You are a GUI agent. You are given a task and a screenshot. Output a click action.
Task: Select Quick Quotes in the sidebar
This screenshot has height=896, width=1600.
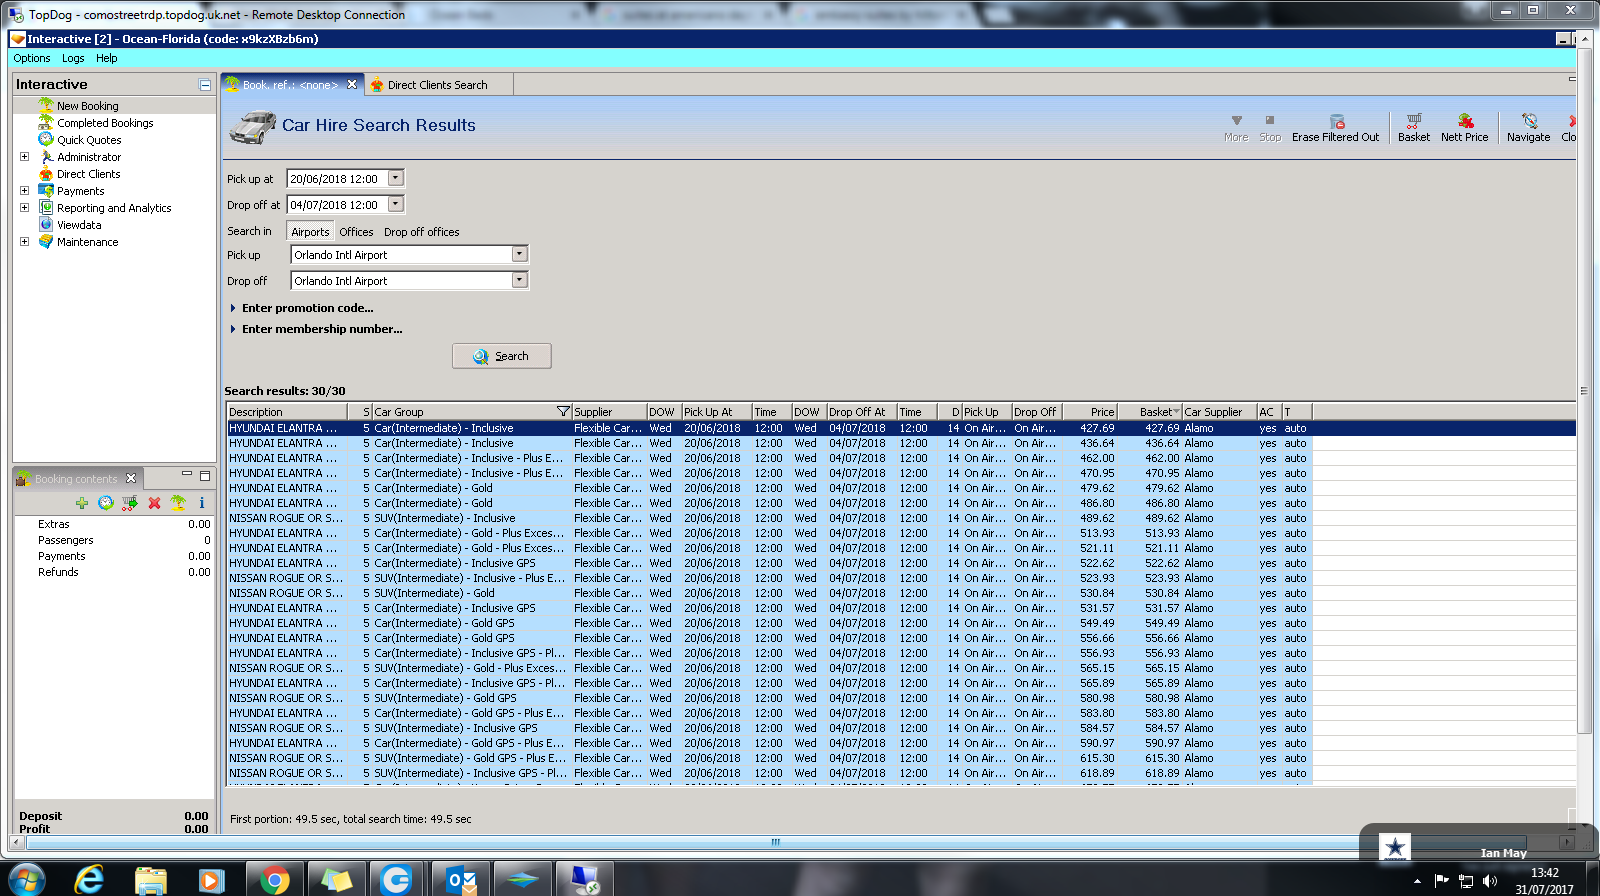pos(89,140)
